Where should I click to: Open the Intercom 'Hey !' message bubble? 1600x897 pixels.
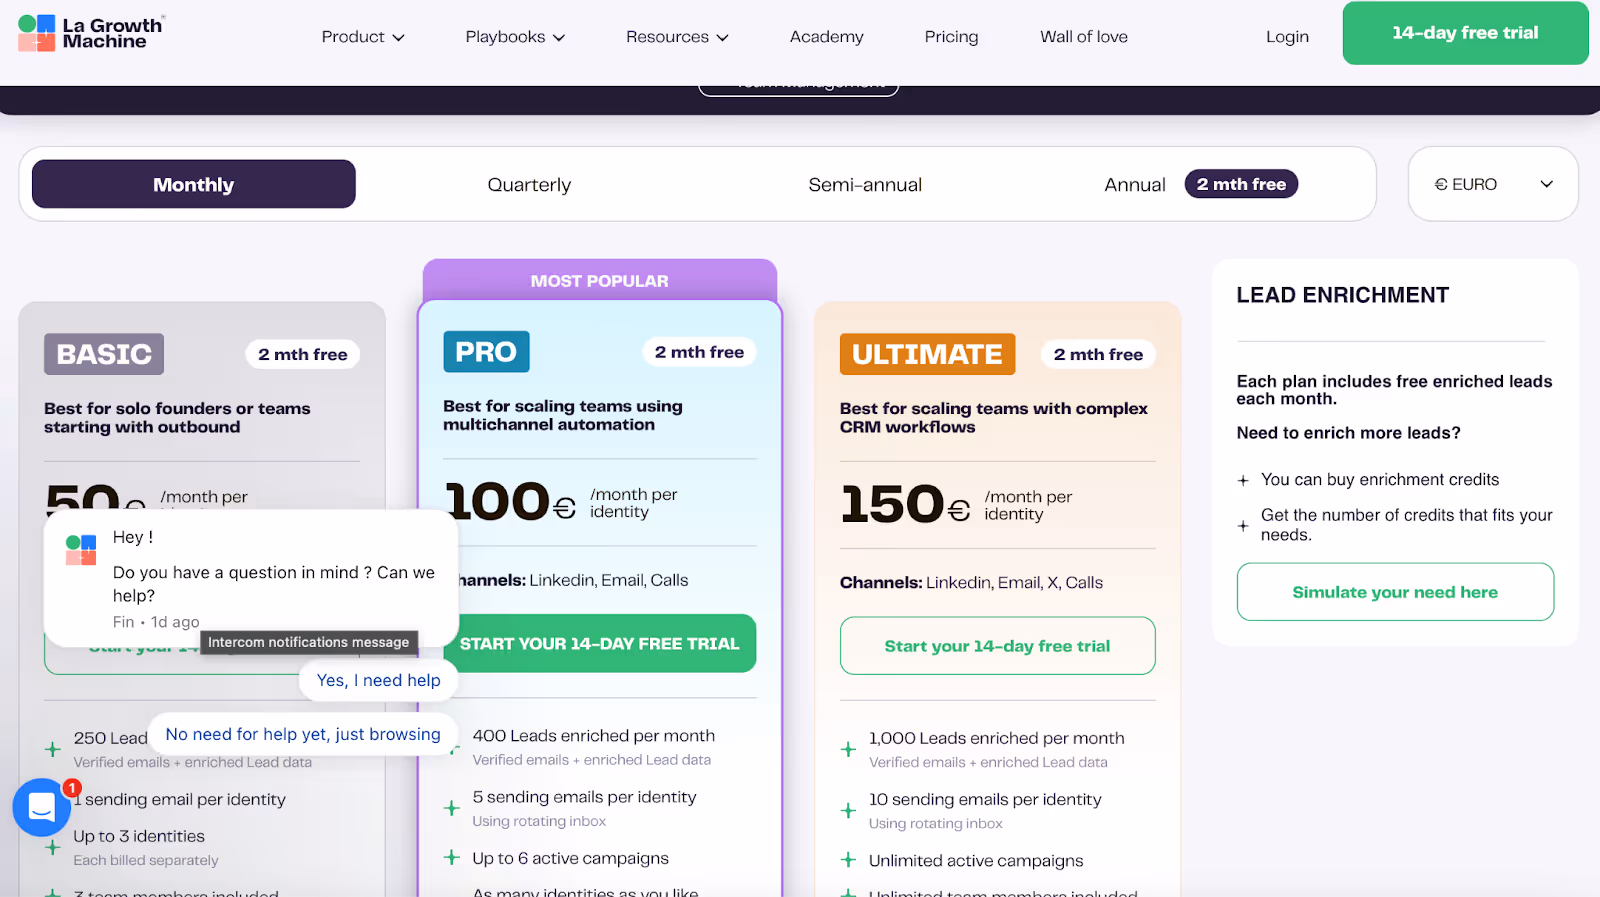[251, 578]
